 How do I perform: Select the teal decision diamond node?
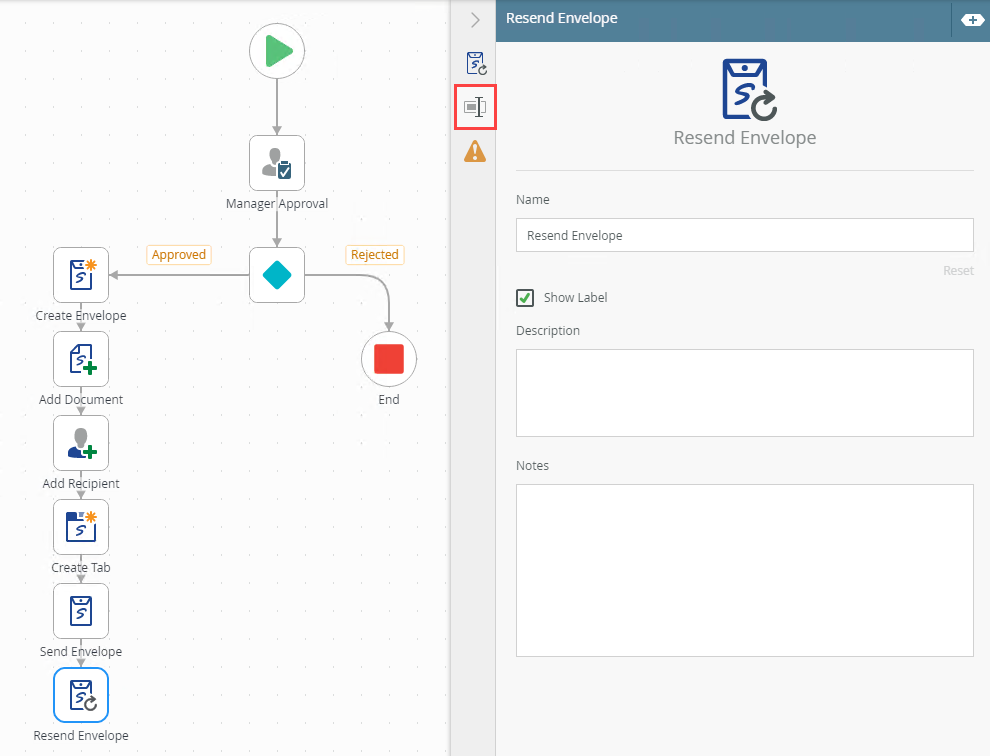click(x=277, y=275)
